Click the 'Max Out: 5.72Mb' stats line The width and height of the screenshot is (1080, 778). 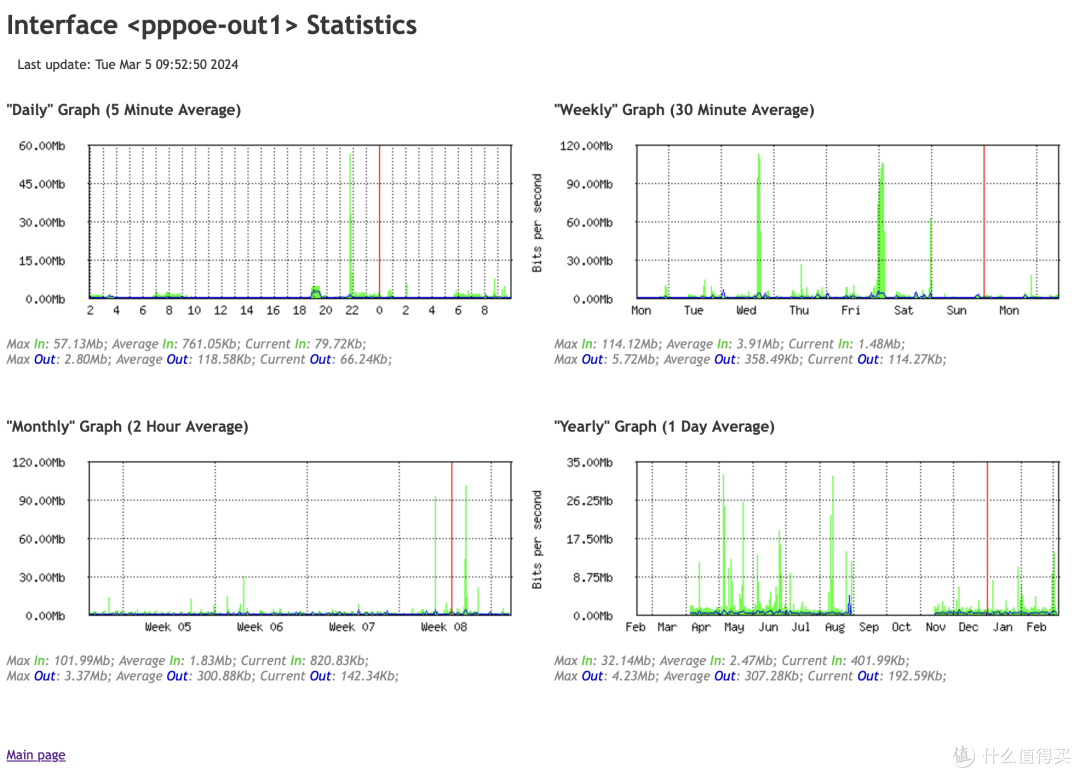[x=750, y=359]
